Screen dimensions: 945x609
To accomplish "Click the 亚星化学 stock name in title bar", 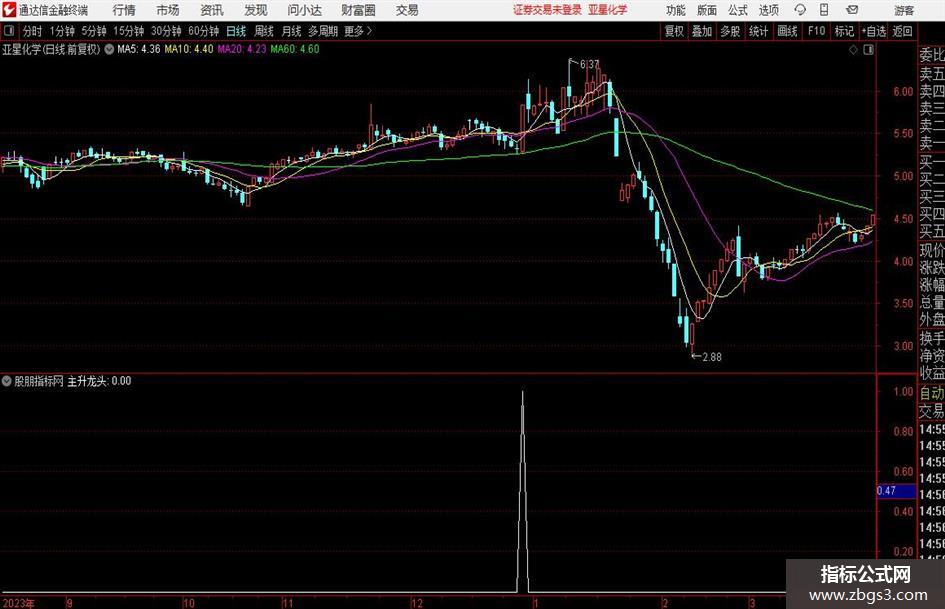I will pyautogui.click(x=608, y=10).
